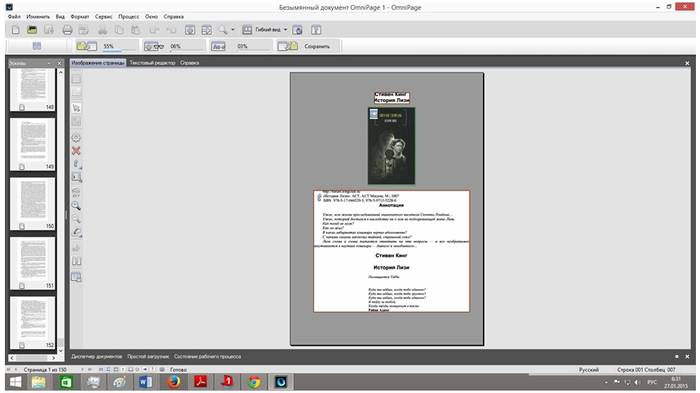The height and width of the screenshot is (393, 700).
Task: Open the Сервис menu
Action: pyautogui.click(x=104, y=17)
